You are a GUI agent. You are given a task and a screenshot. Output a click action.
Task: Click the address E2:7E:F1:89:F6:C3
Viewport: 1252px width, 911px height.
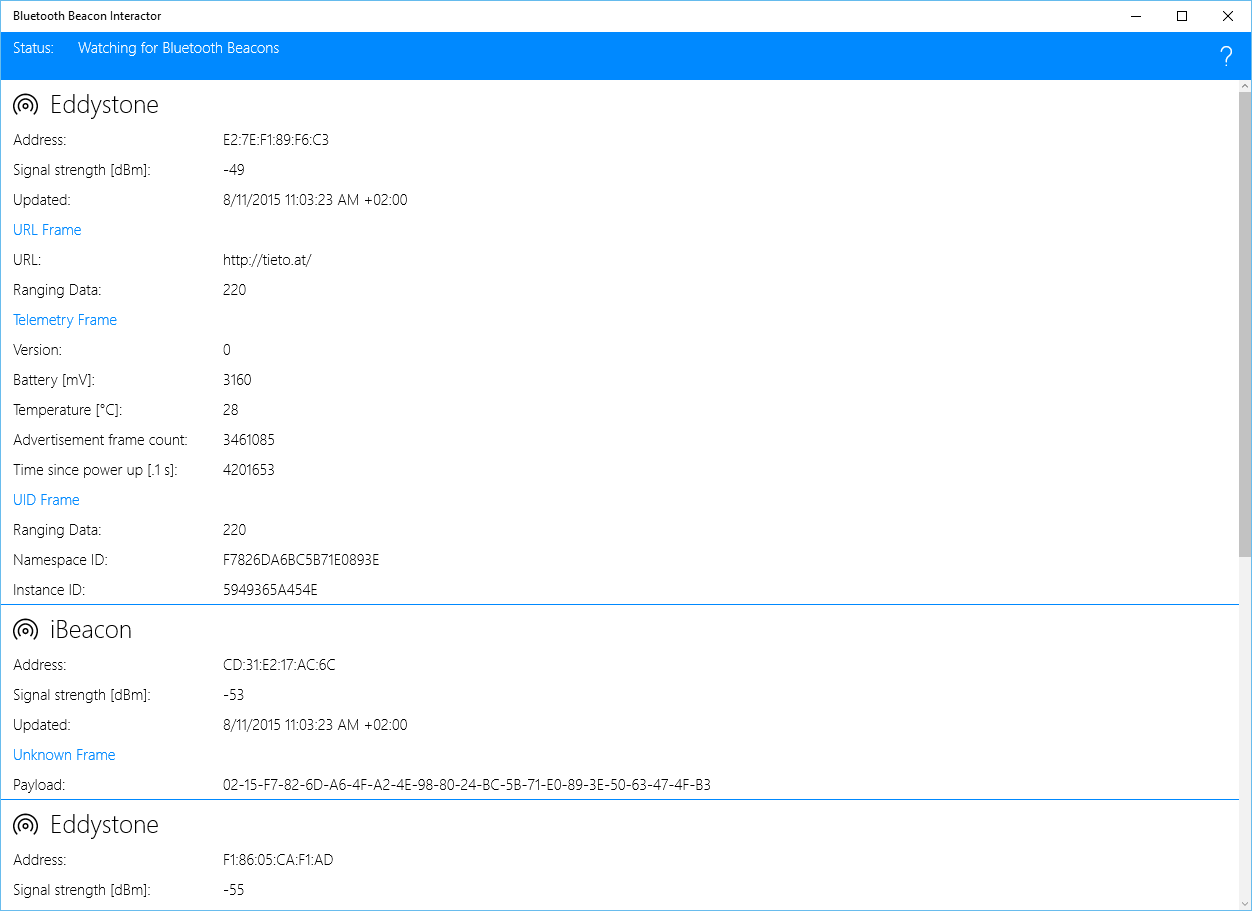click(276, 140)
